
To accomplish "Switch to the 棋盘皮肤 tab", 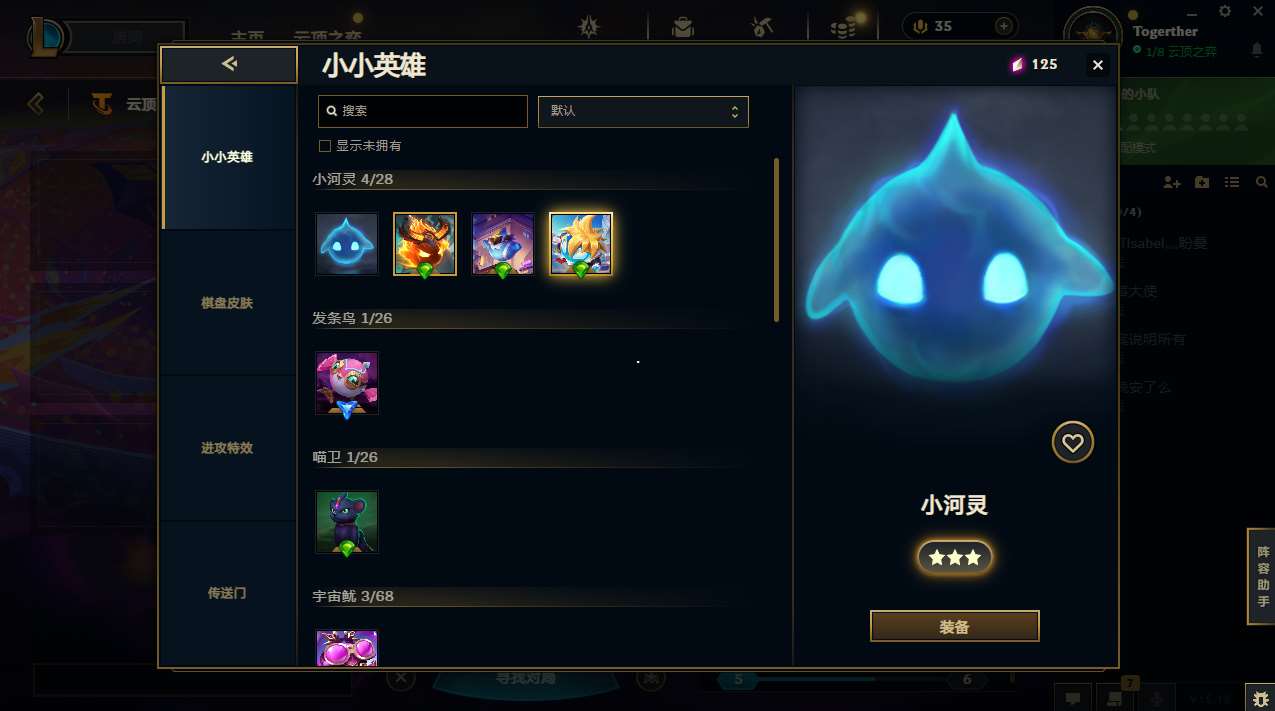I will point(227,303).
